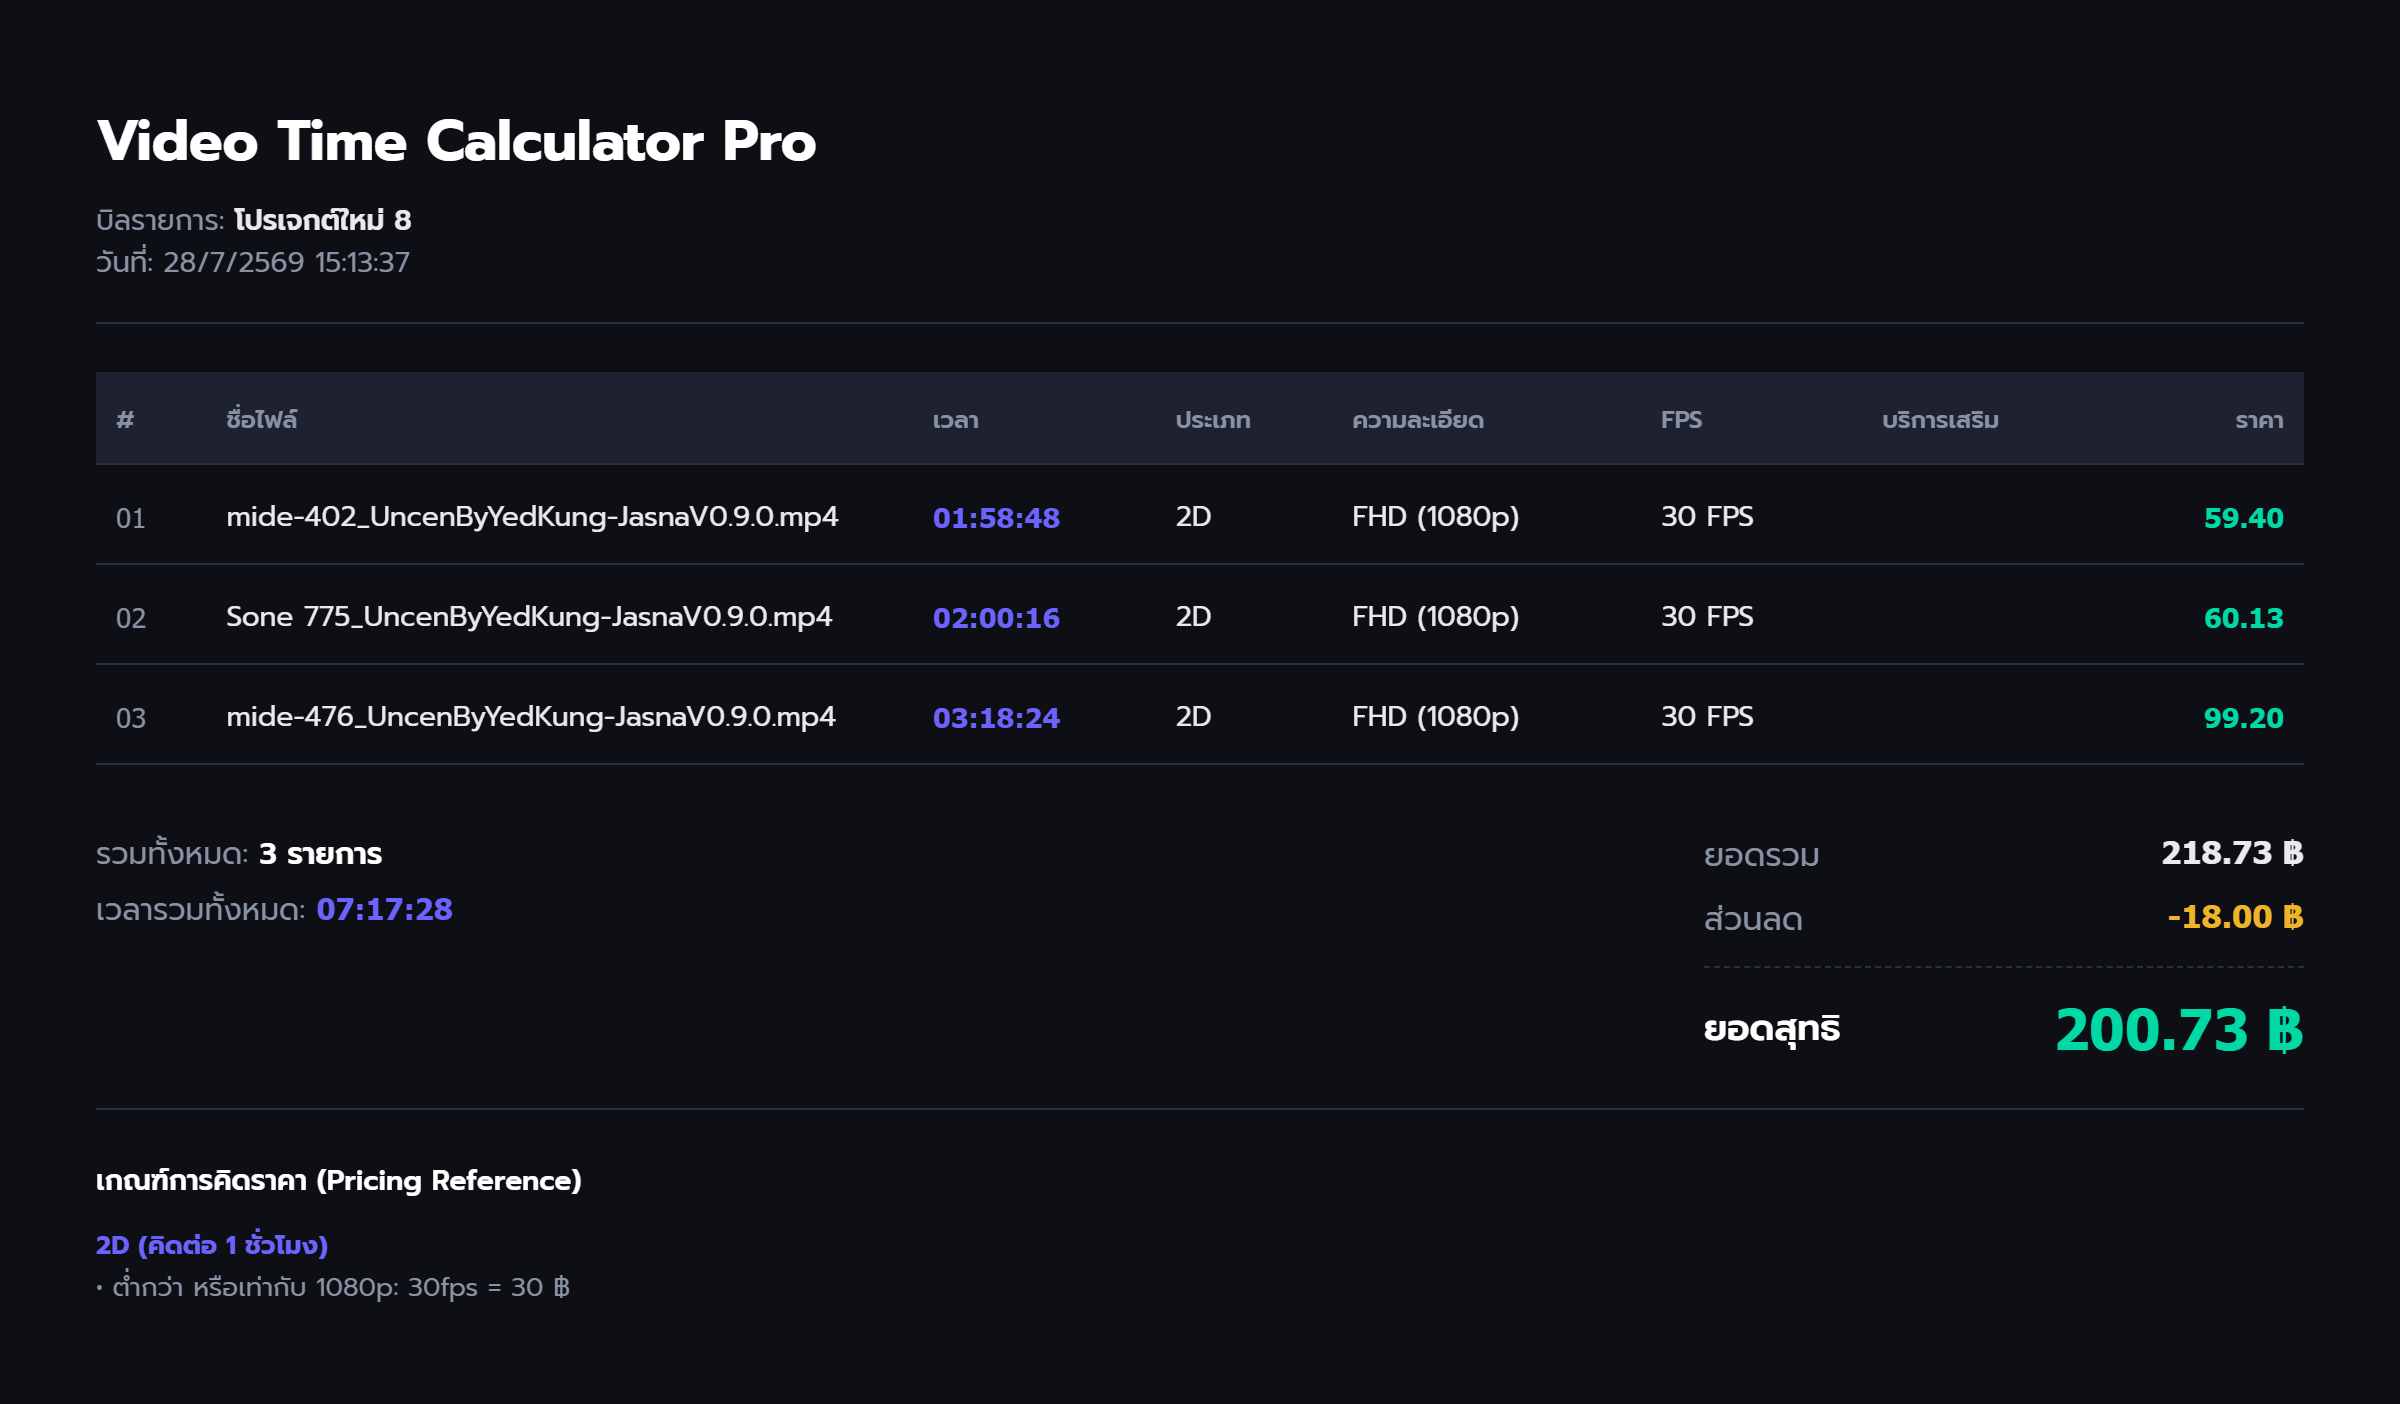This screenshot has width=2400, height=1404.
Task: Click the ชื่อไฟล์ column header
Action: 262,419
